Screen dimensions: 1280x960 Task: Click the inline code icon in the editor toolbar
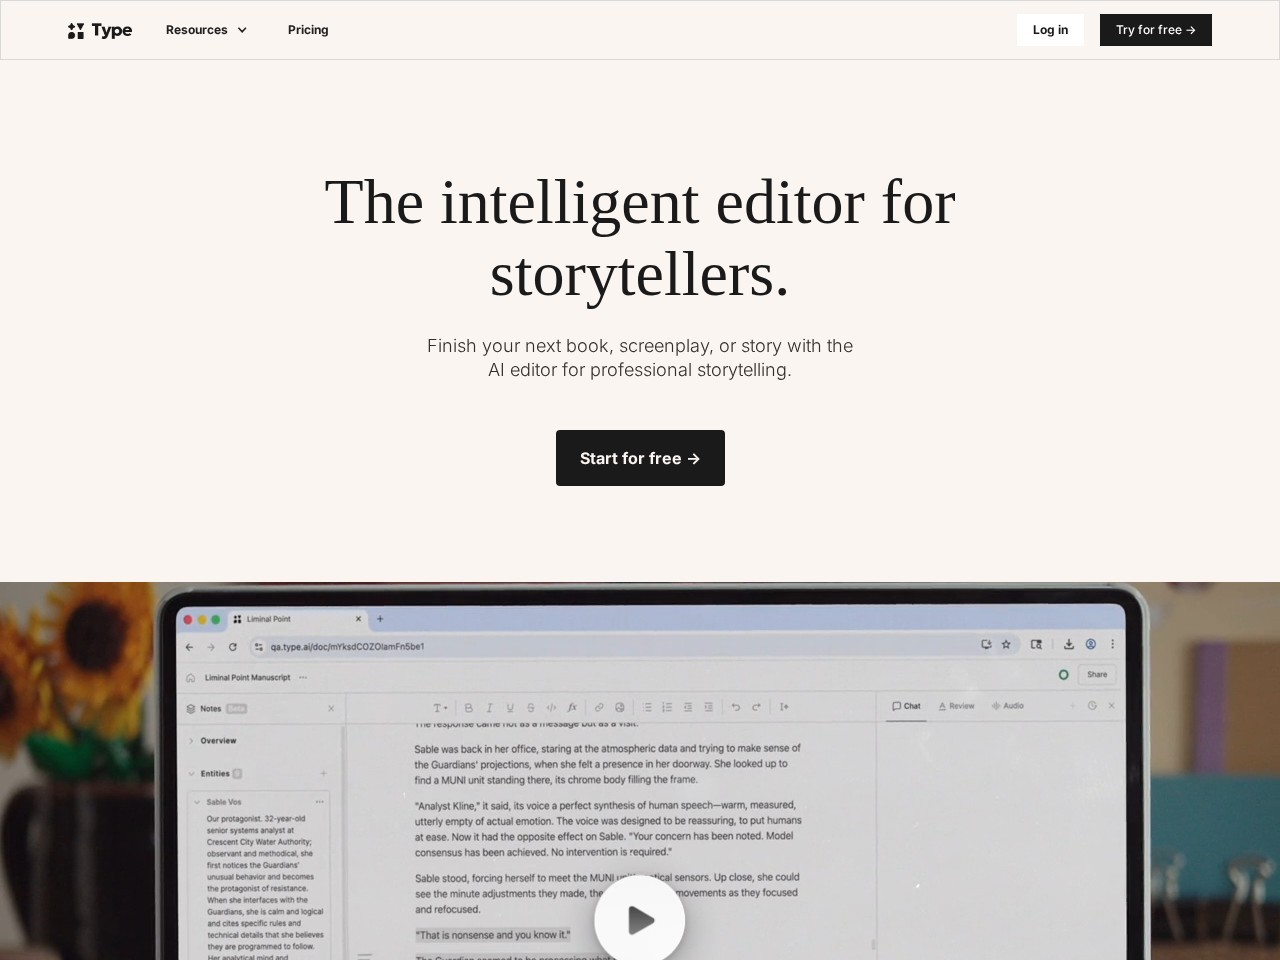click(551, 708)
